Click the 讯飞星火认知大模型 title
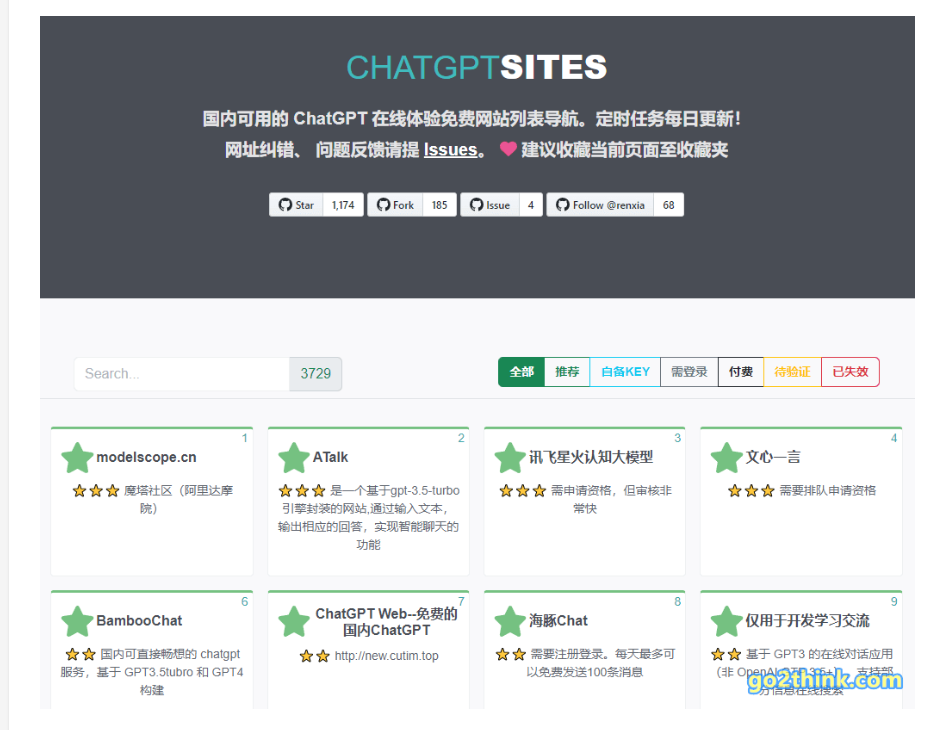Viewport: 944px width, 730px height. 591,457
